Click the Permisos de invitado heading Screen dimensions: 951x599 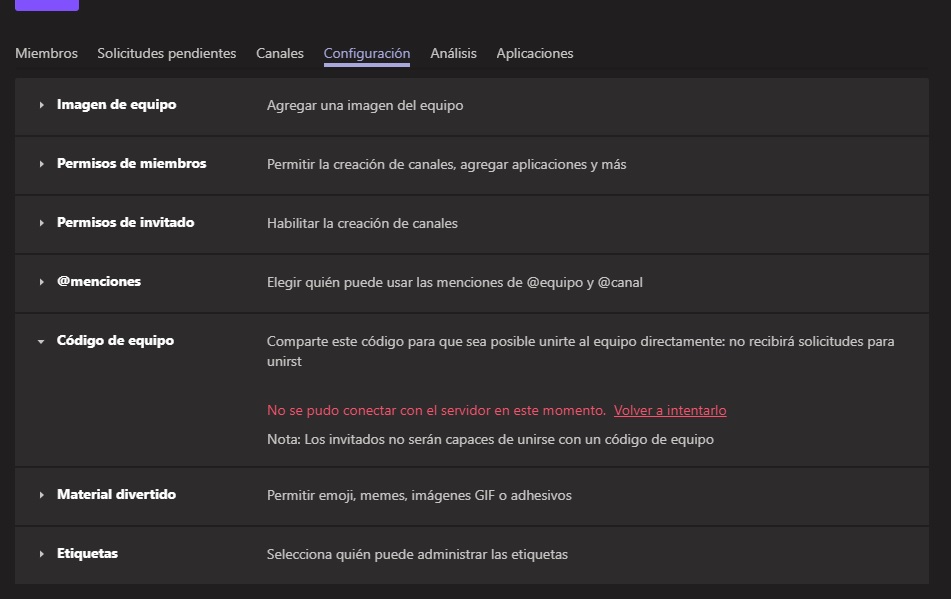point(126,222)
